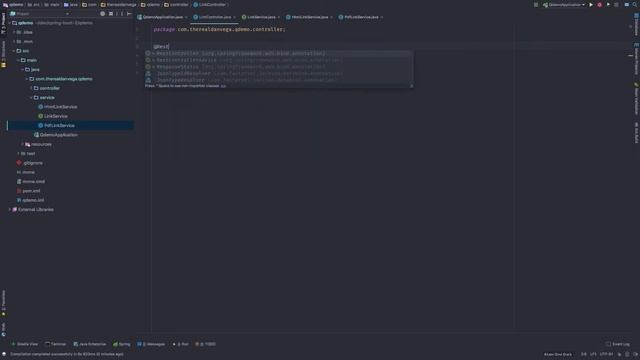Image resolution: width=640 pixels, height=360 pixels.
Task: Collapse the java folder in project tree
Action: coord(23,70)
